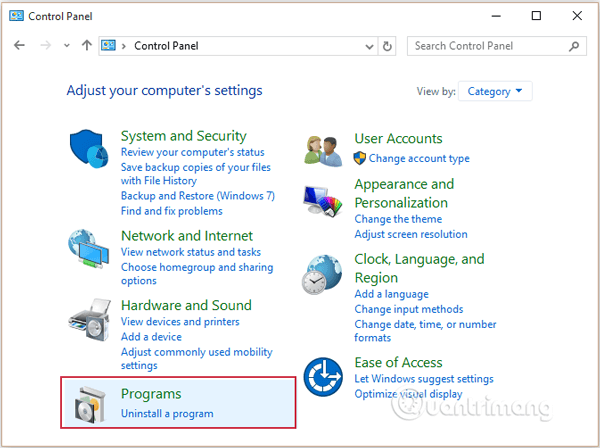Click Optimize visual display
The height and width of the screenshot is (448, 600).
pyautogui.click(x=408, y=394)
